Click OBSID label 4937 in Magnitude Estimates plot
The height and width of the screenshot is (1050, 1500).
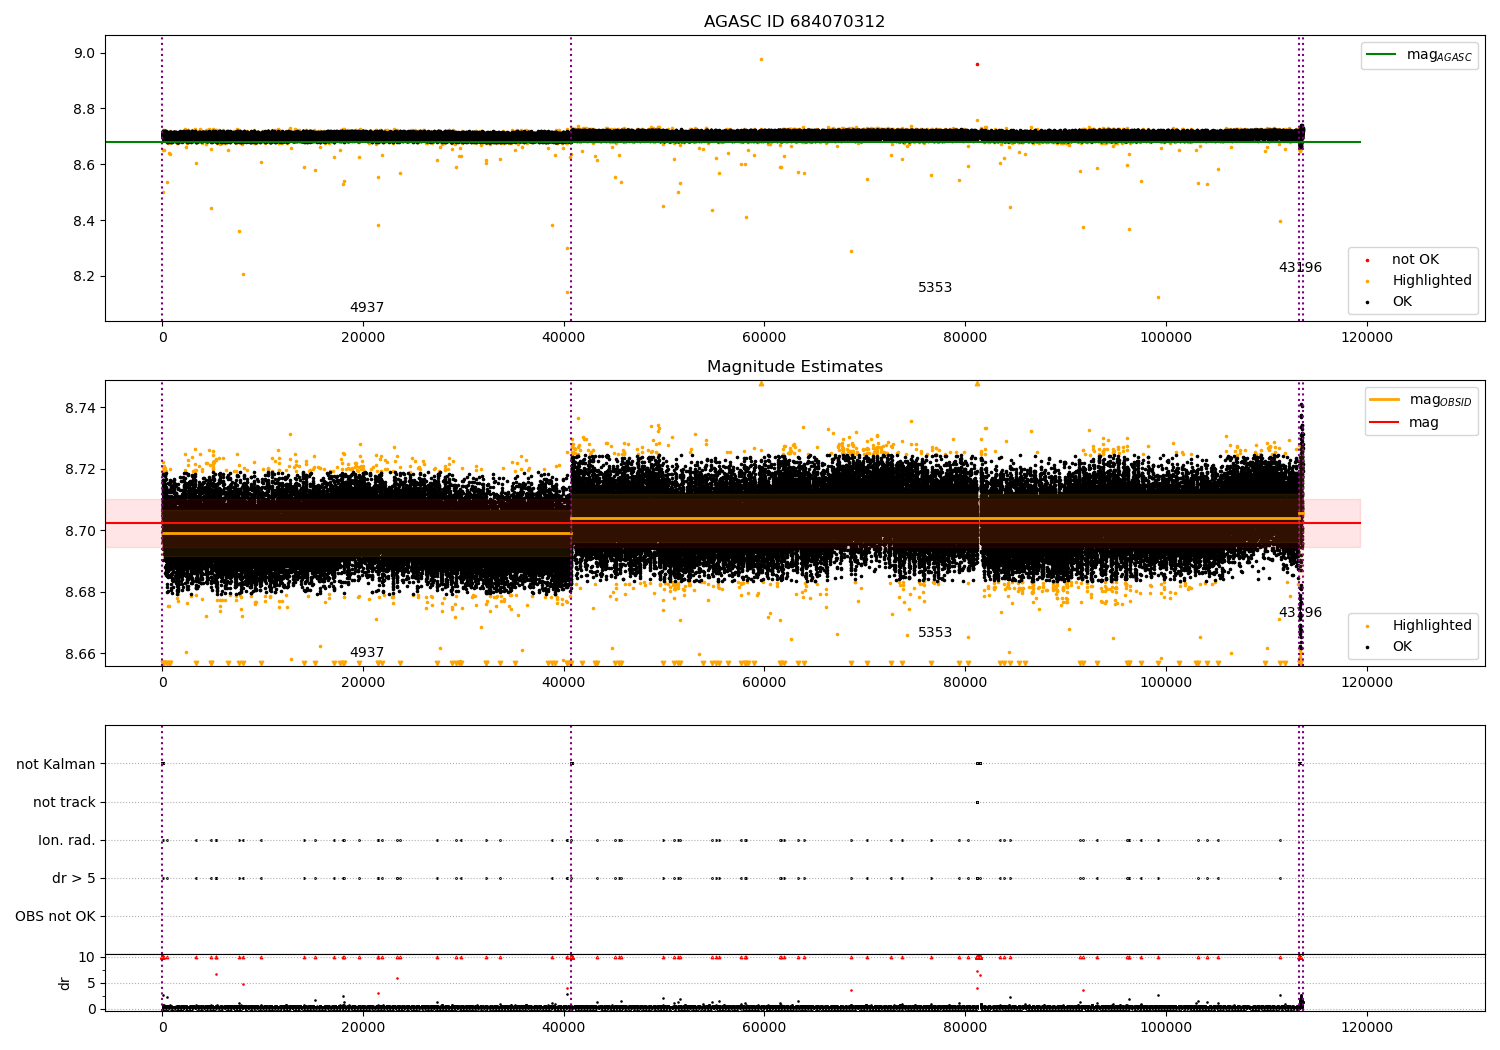pos(367,653)
